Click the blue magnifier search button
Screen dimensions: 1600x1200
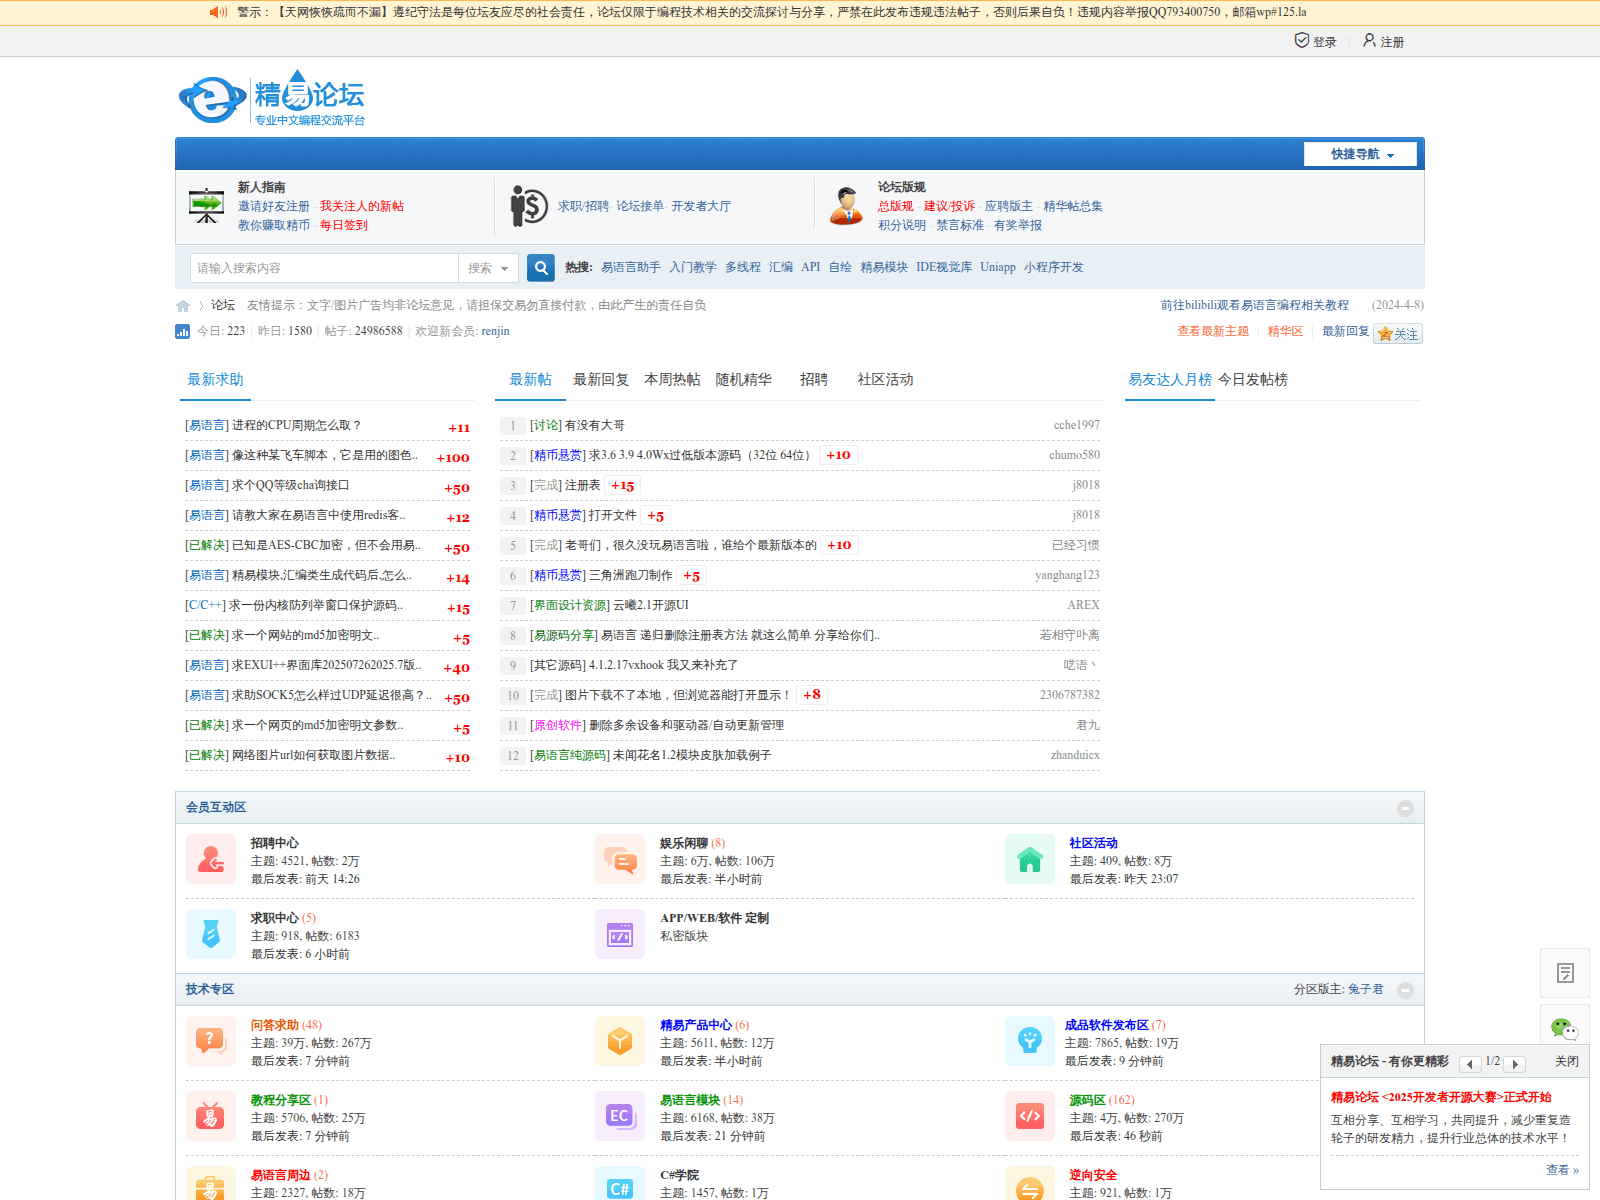[541, 268]
